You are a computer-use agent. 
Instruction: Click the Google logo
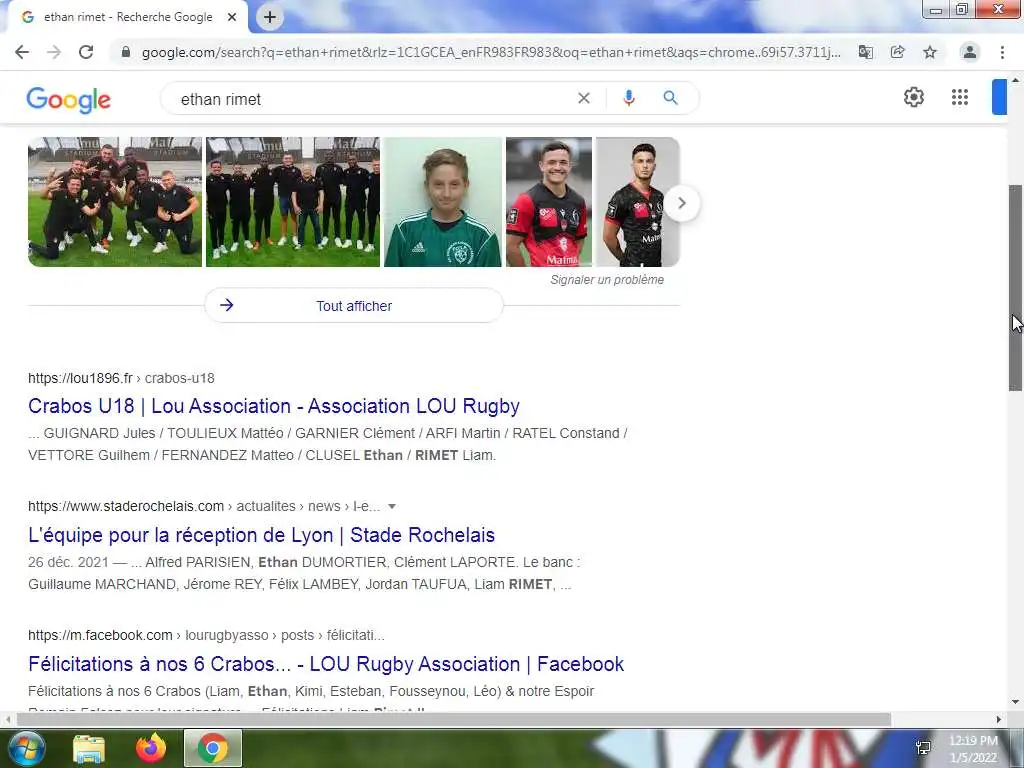point(69,99)
